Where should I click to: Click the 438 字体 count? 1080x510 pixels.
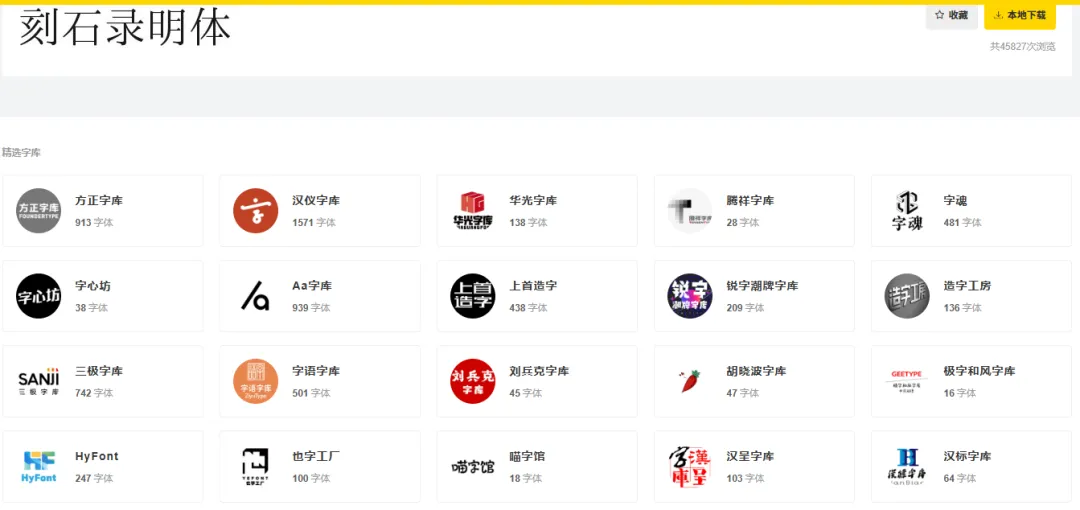tap(528, 308)
